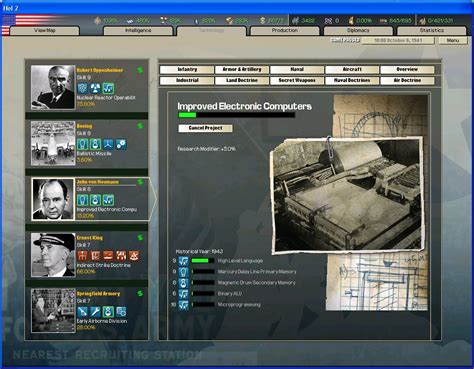This screenshot has width=474, height=369.
Task: Click Oppenheimer's mathematics specialty icon
Action: click(x=108, y=88)
